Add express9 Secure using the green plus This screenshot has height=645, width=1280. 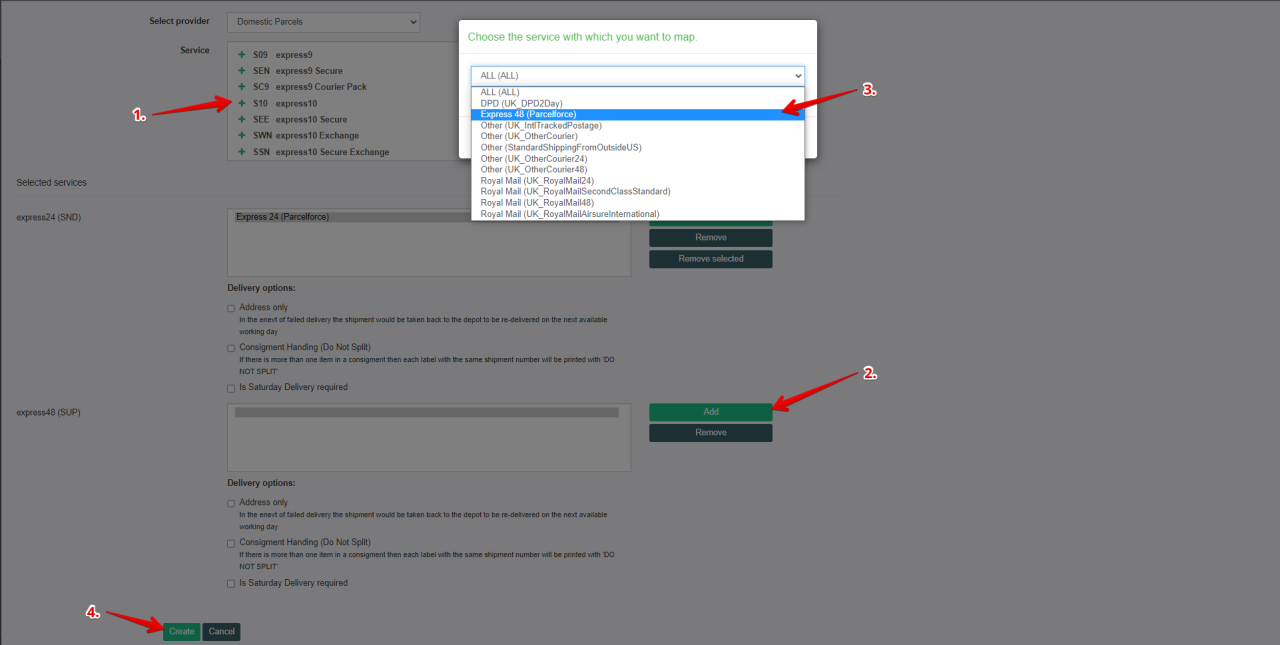click(240, 70)
